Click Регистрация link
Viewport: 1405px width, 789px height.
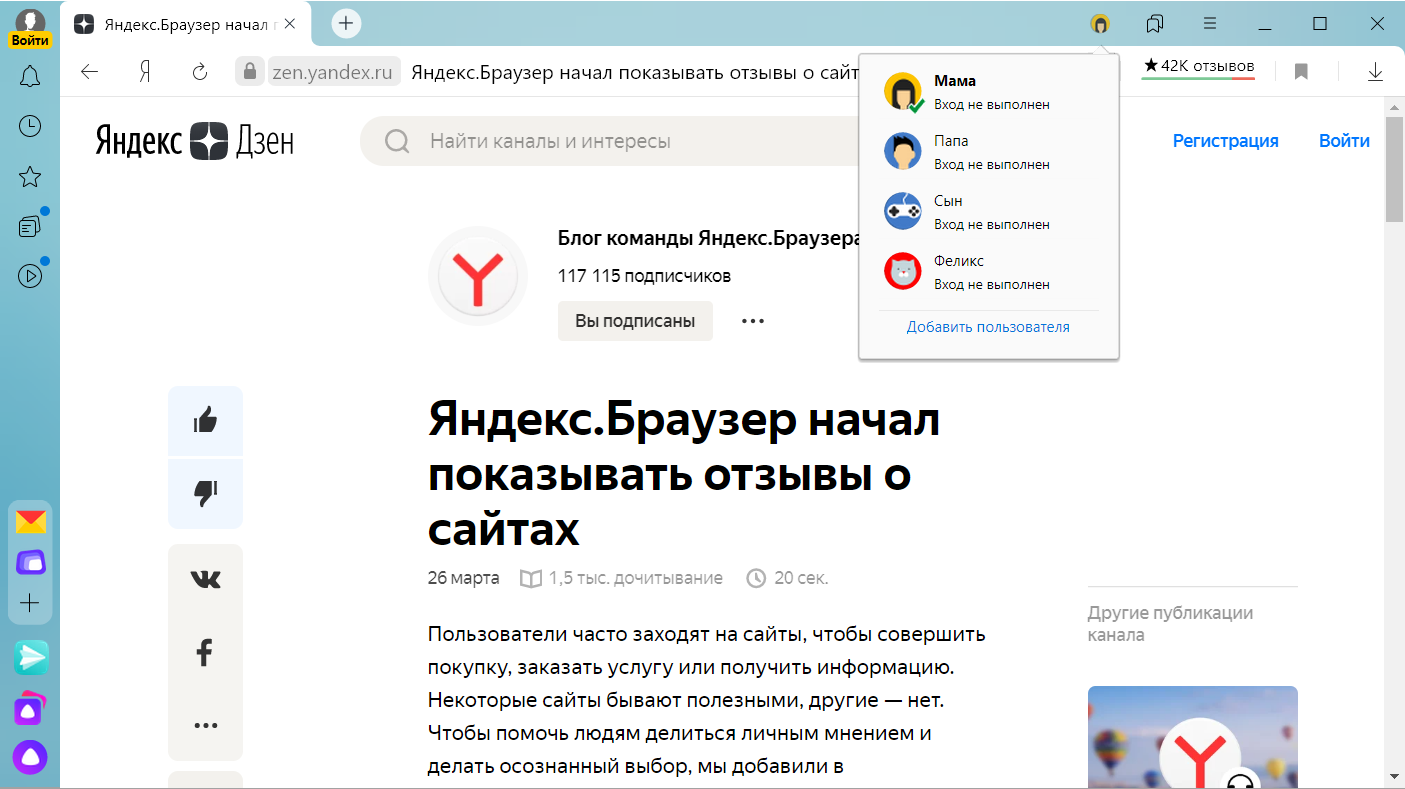click(x=1225, y=141)
